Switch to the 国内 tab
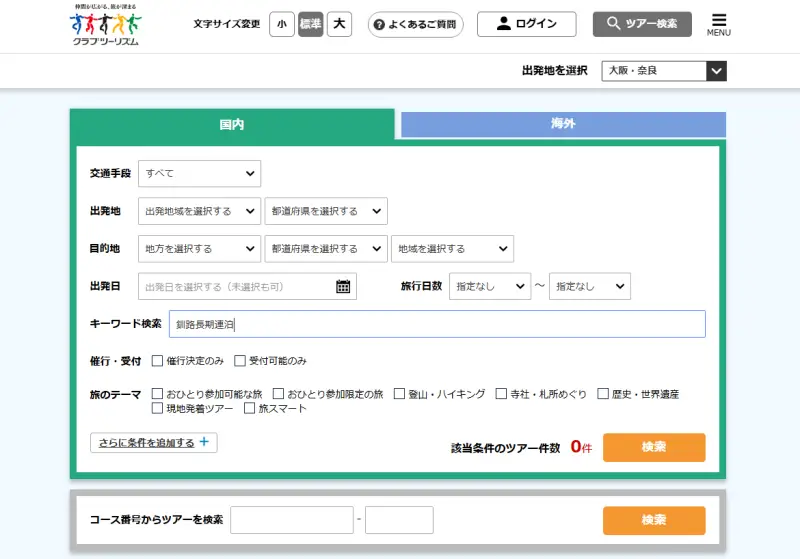The image size is (800, 559). tap(232, 124)
